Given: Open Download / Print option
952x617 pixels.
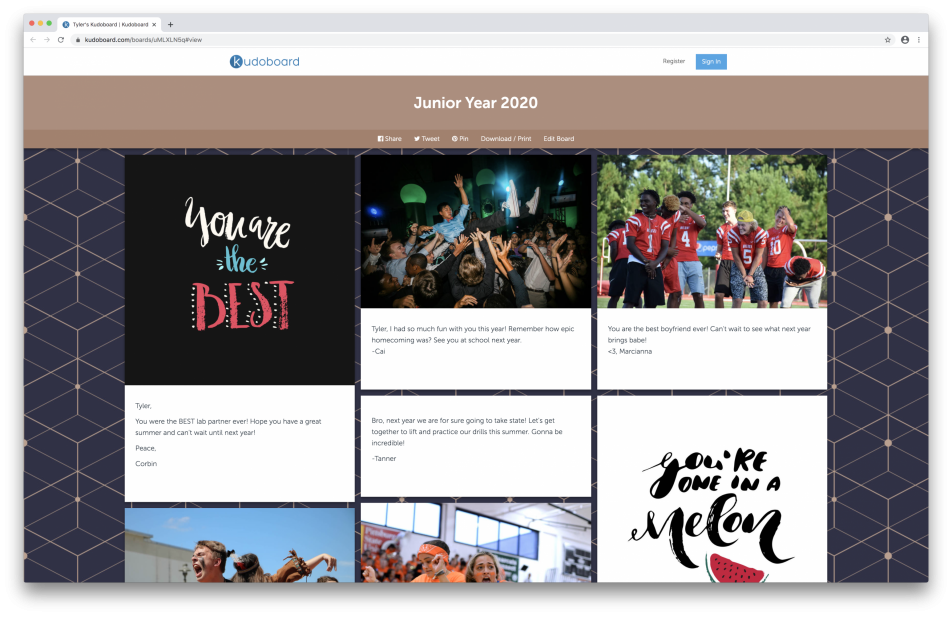Looking at the screenshot, I should point(505,139).
